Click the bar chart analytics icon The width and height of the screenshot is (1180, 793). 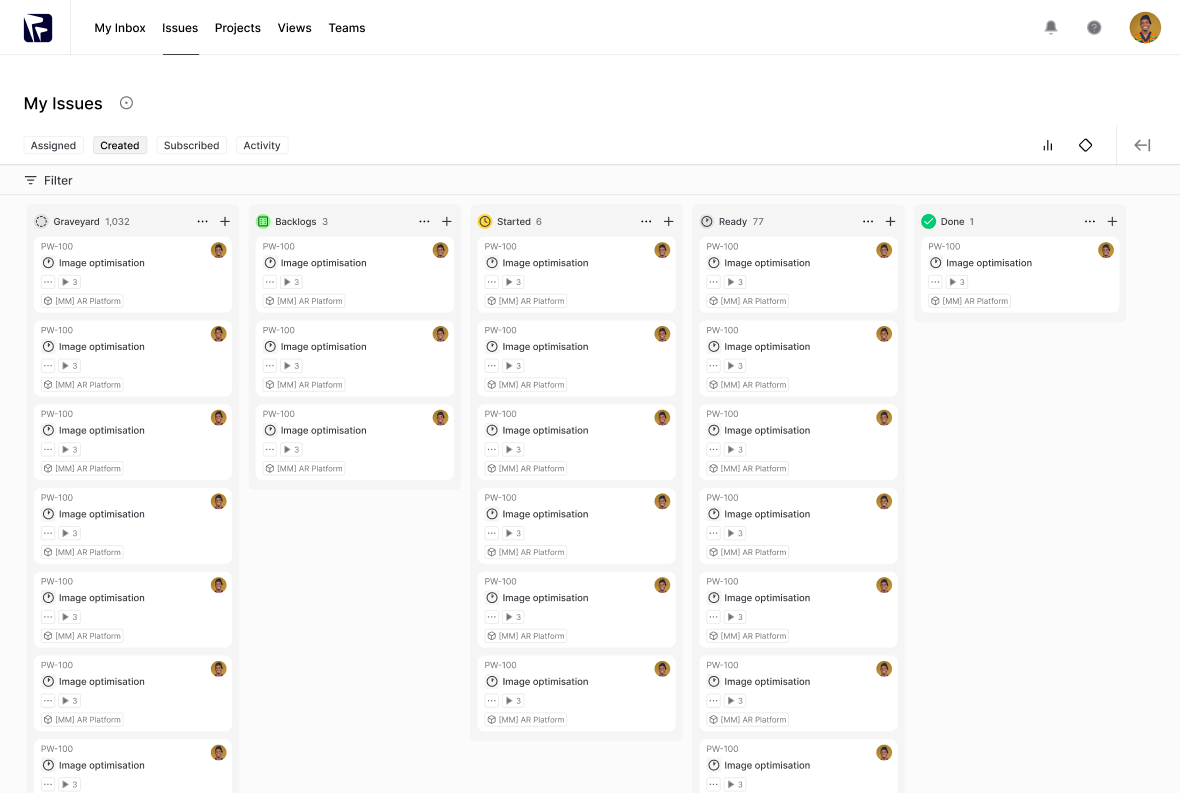tap(1048, 145)
